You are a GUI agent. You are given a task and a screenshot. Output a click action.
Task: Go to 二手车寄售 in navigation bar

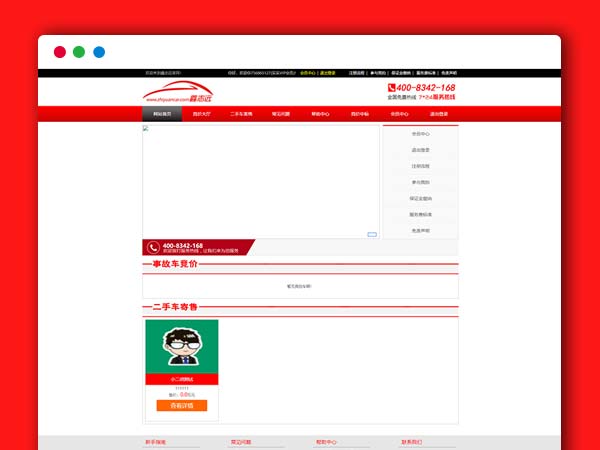point(241,114)
